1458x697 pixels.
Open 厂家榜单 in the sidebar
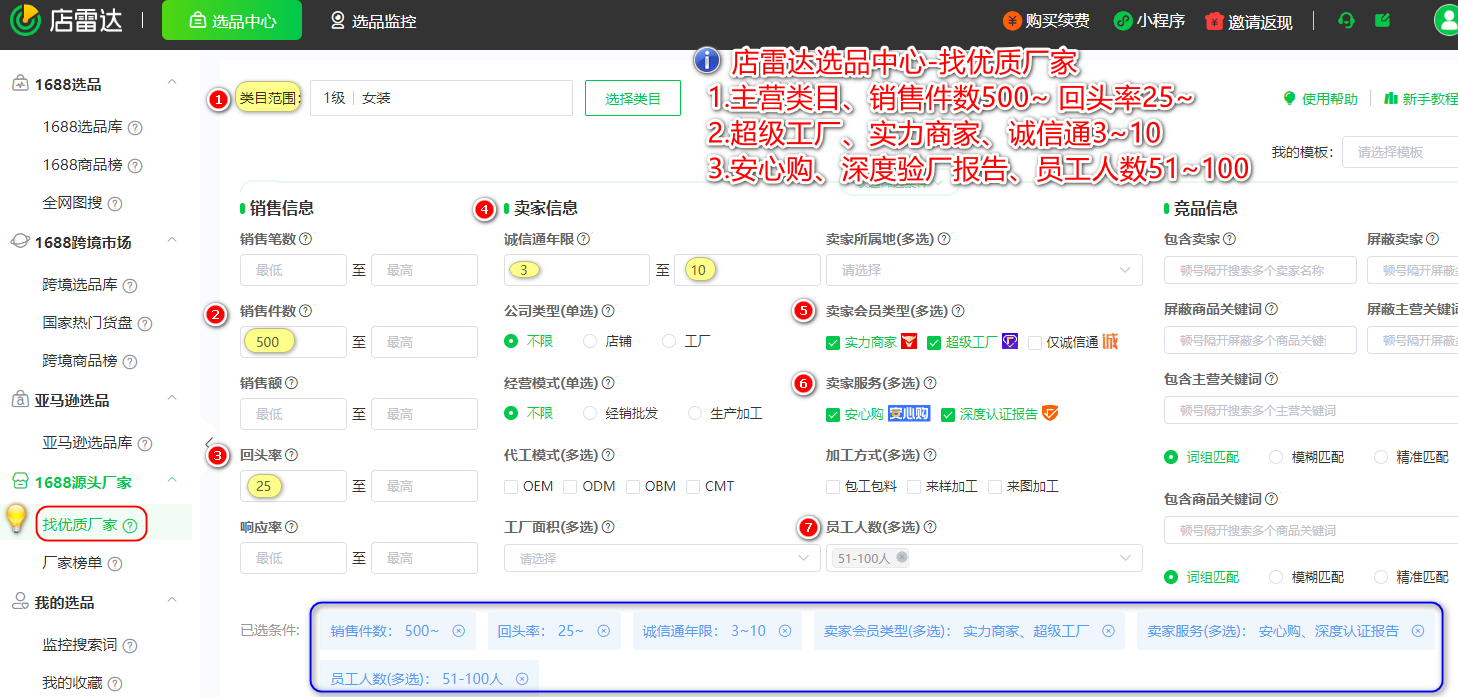(72, 564)
